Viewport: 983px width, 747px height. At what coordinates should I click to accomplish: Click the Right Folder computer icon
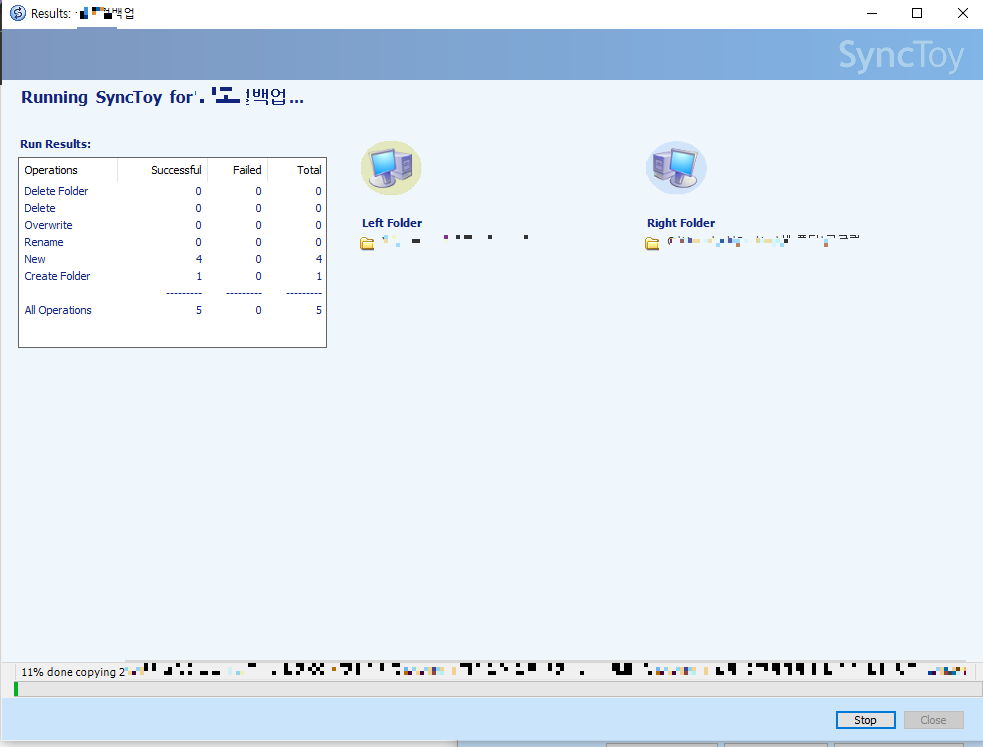pos(676,168)
